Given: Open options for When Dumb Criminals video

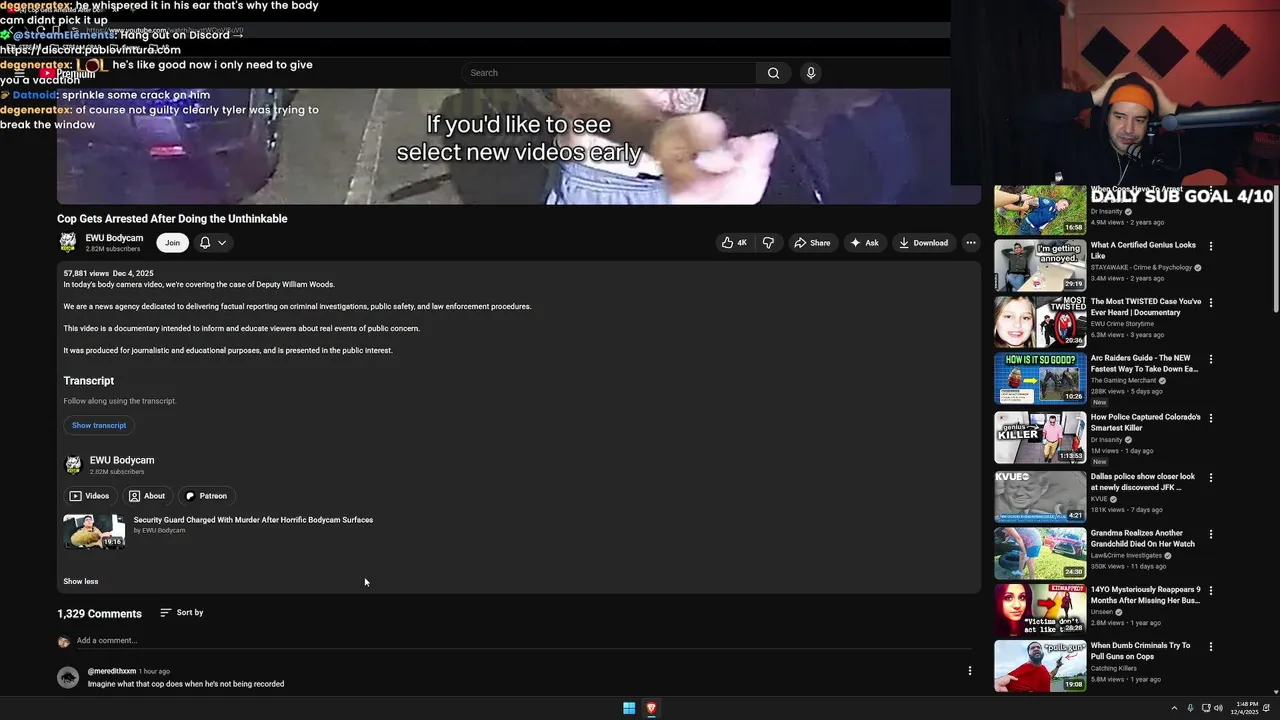Looking at the screenshot, I should (x=1211, y=647).
